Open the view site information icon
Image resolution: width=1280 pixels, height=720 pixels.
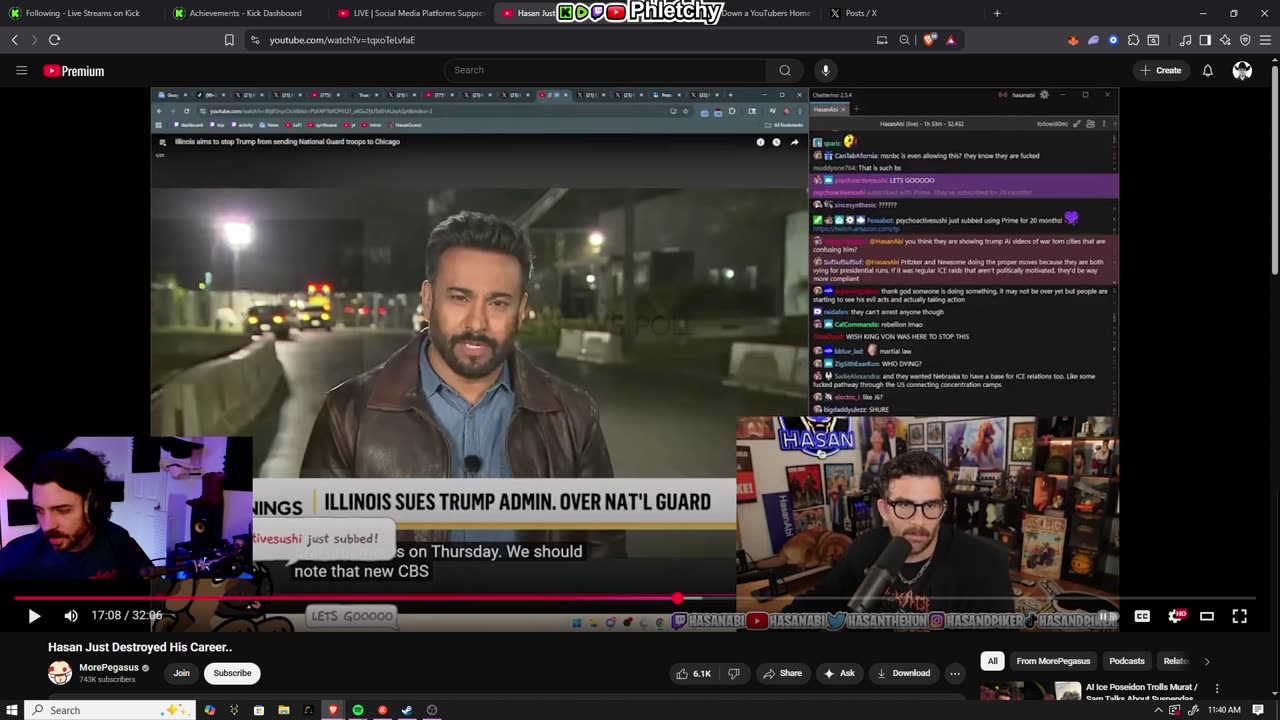coord(255,40)
